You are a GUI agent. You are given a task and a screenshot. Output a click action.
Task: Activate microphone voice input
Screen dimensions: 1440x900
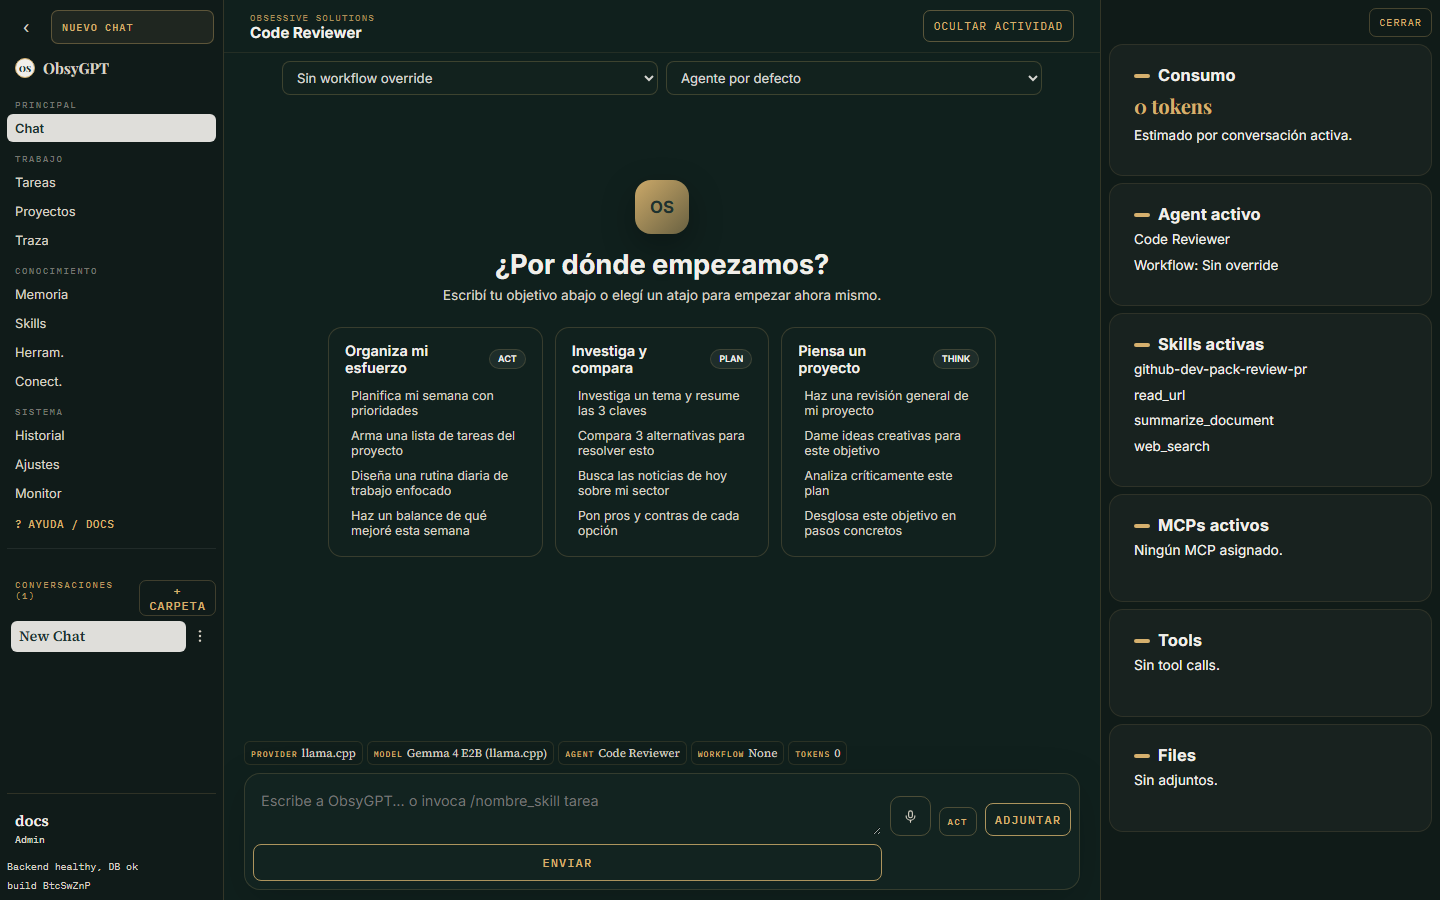point(910,816)
